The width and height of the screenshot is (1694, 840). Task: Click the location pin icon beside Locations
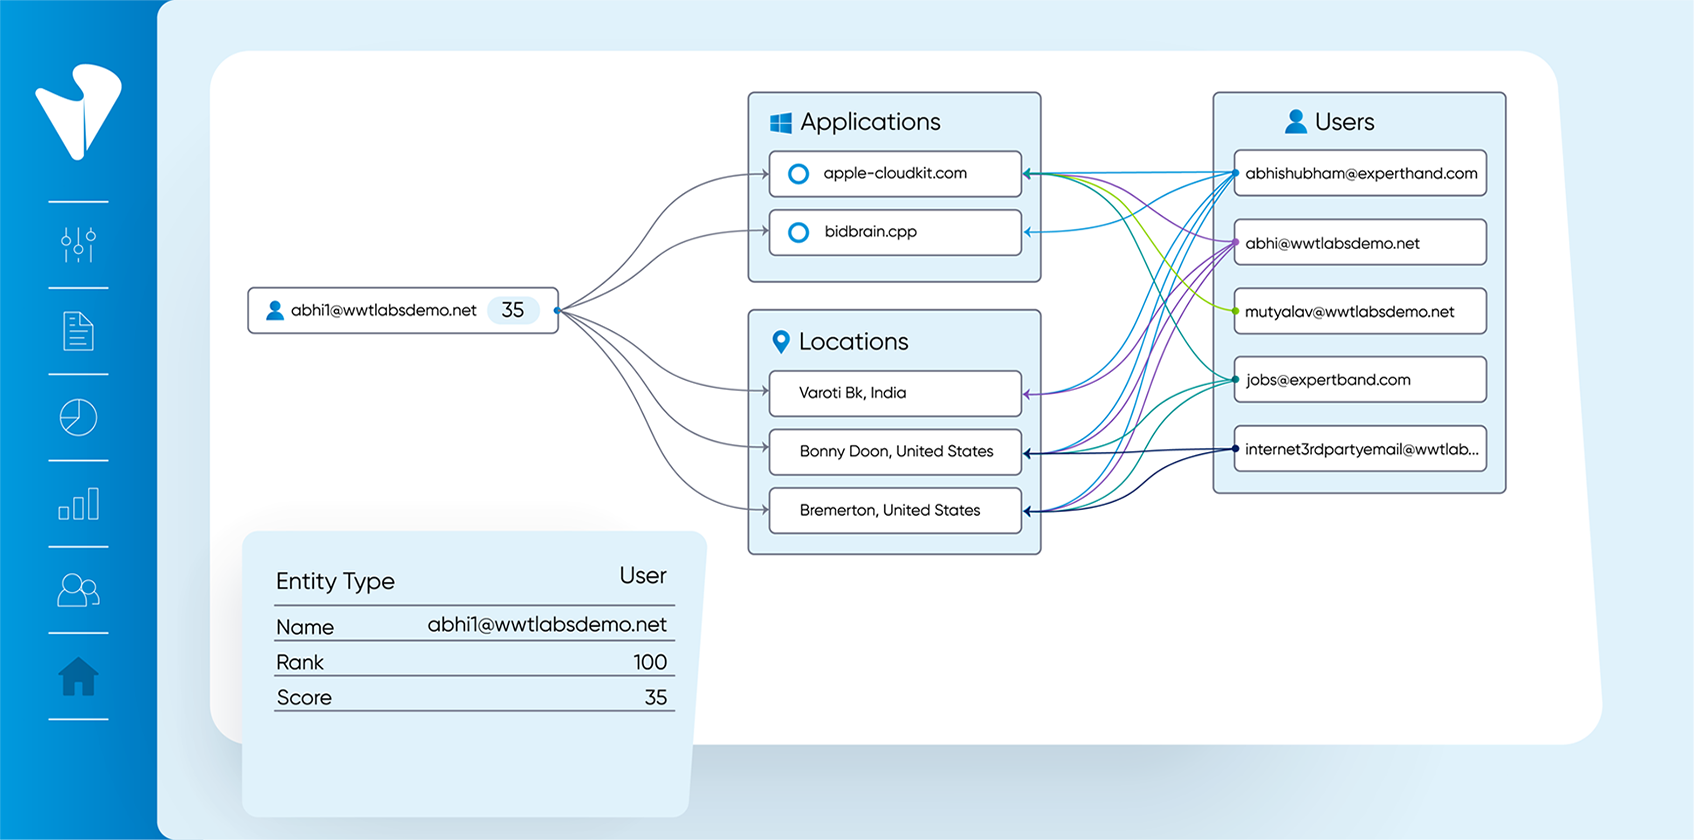(781, 342)
